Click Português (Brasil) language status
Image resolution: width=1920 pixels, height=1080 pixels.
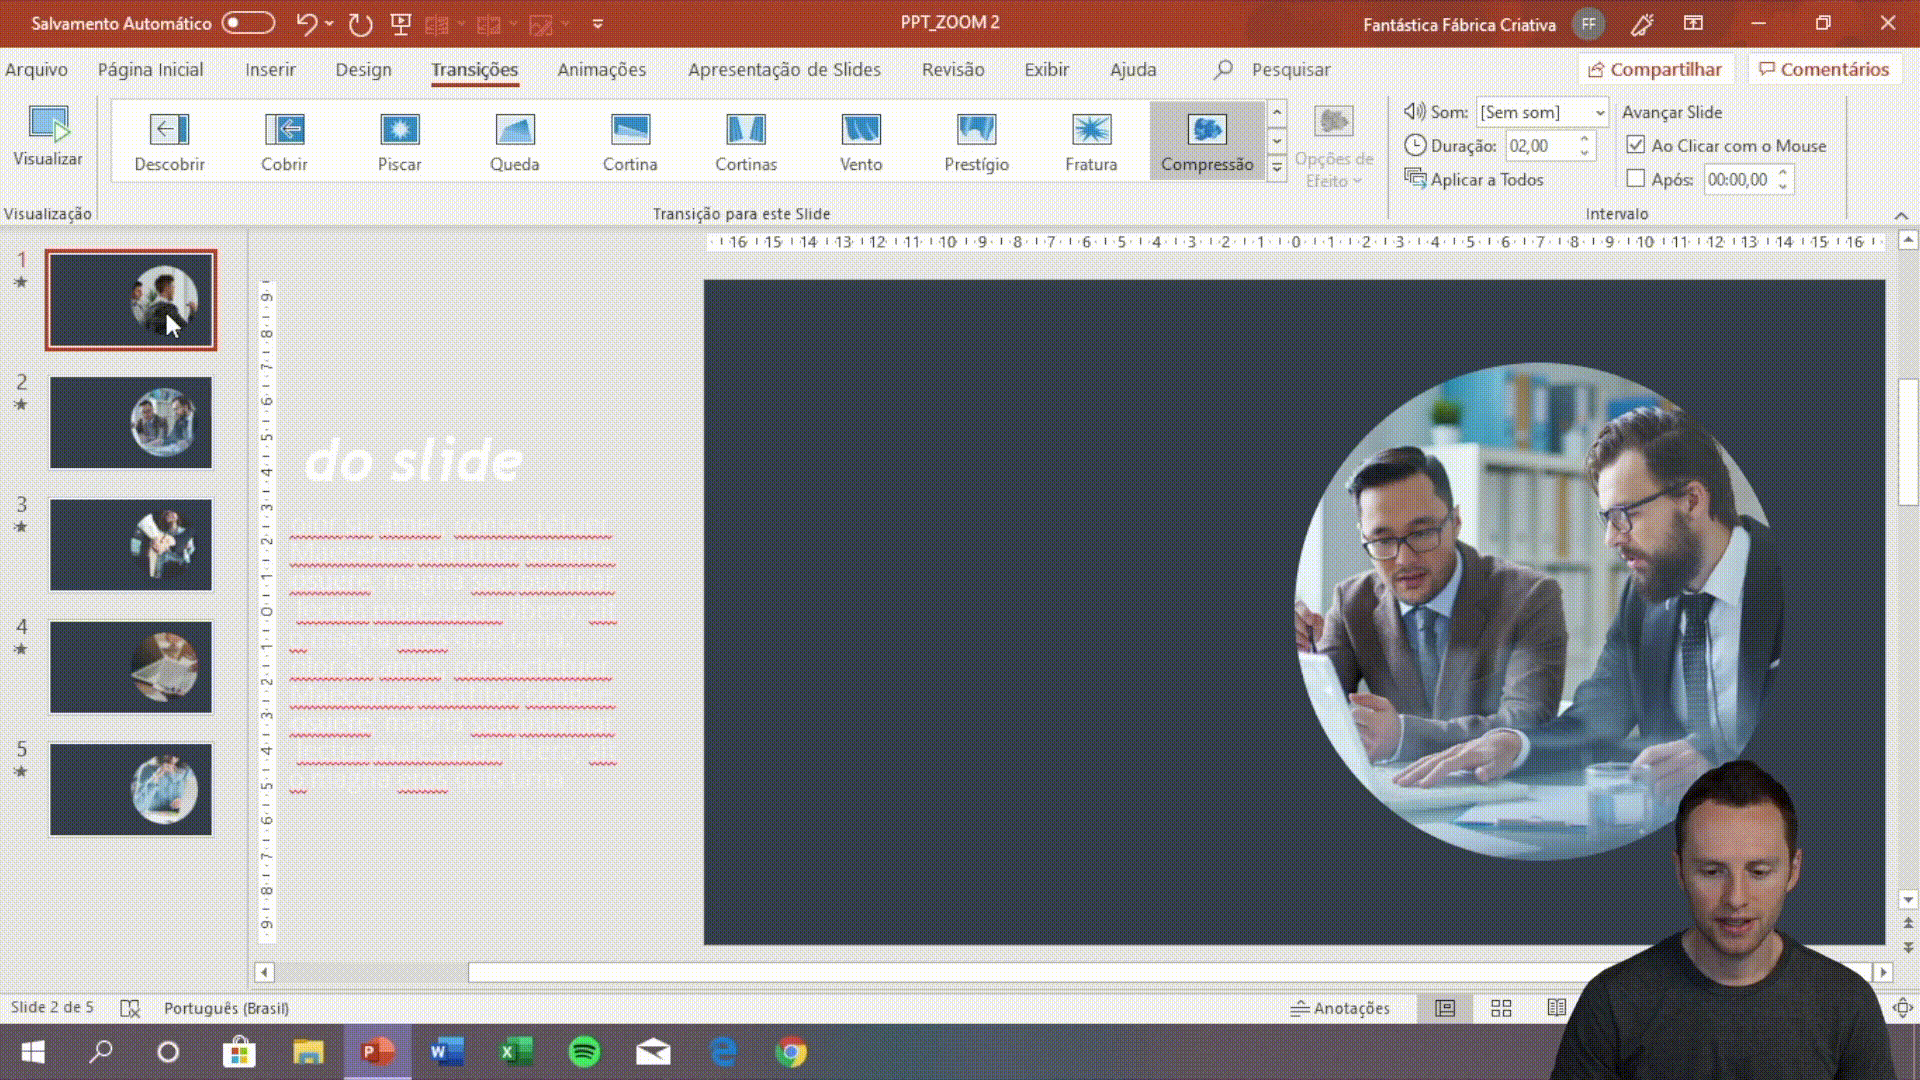[226, 1008]
